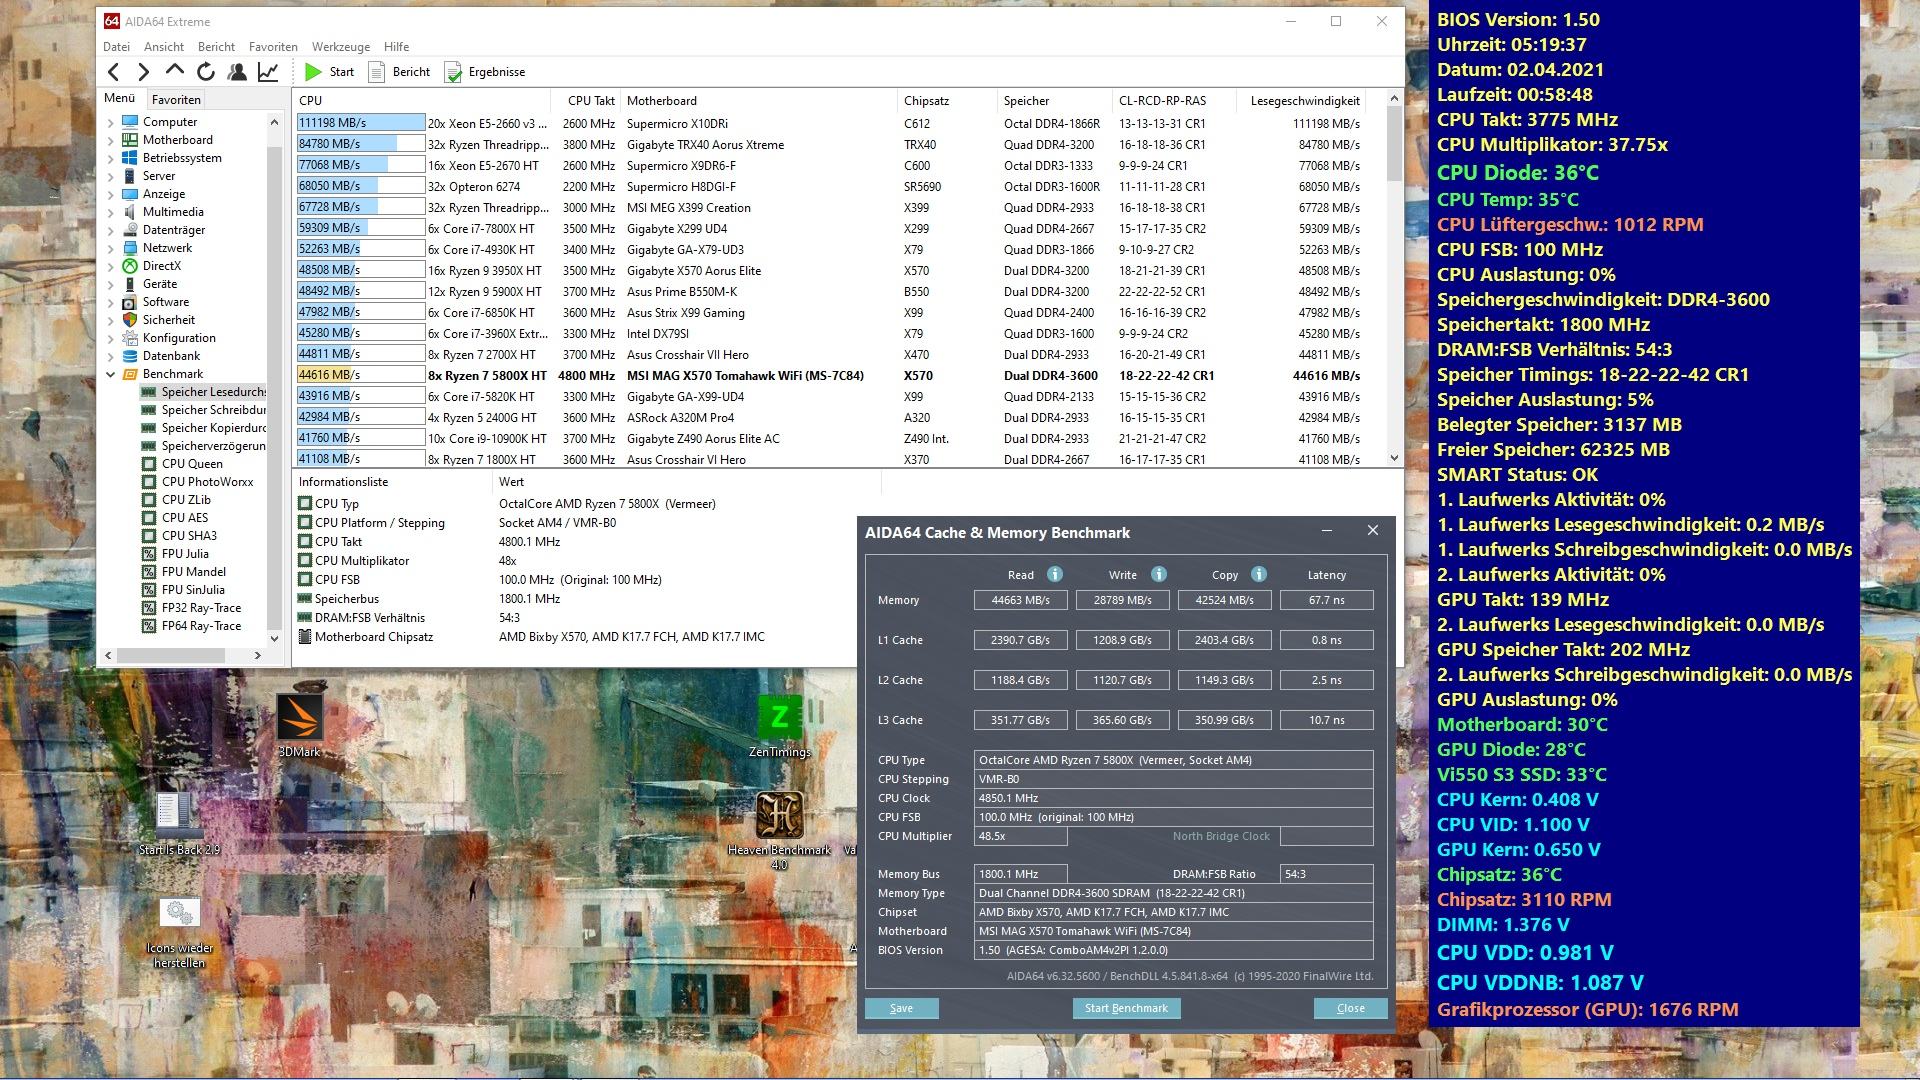Select the Speicher Kopierdurchsatz benchmark
1920x1080 pixels.
click(x=203, y=428)
